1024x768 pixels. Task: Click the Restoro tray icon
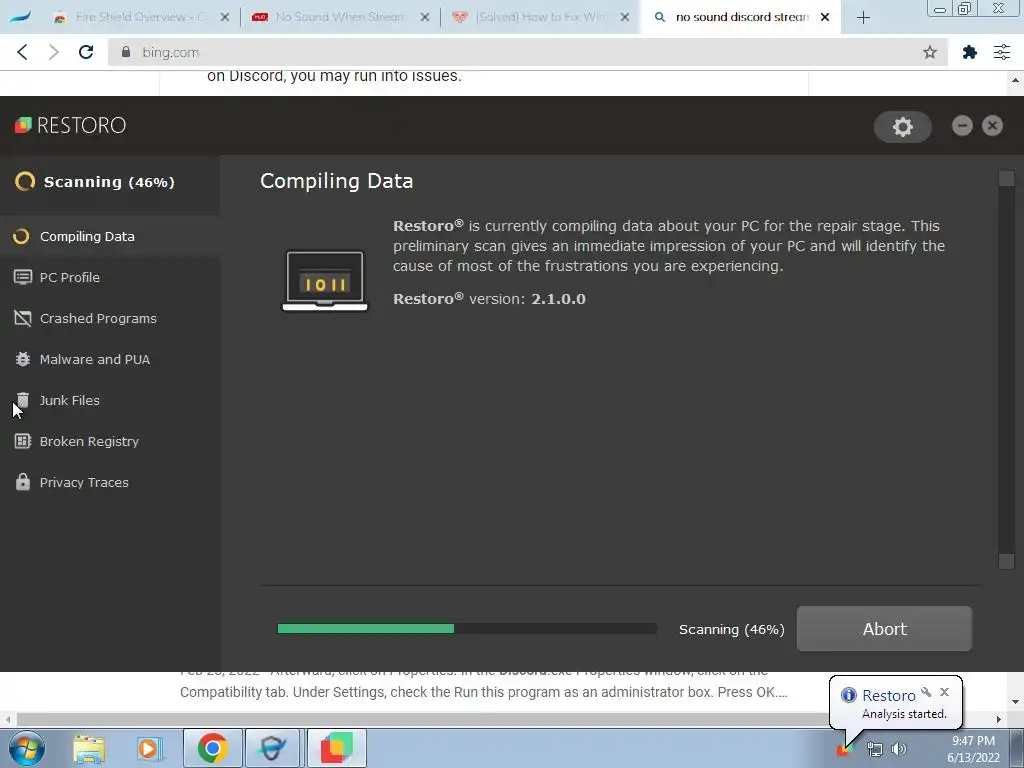point(844,749)
